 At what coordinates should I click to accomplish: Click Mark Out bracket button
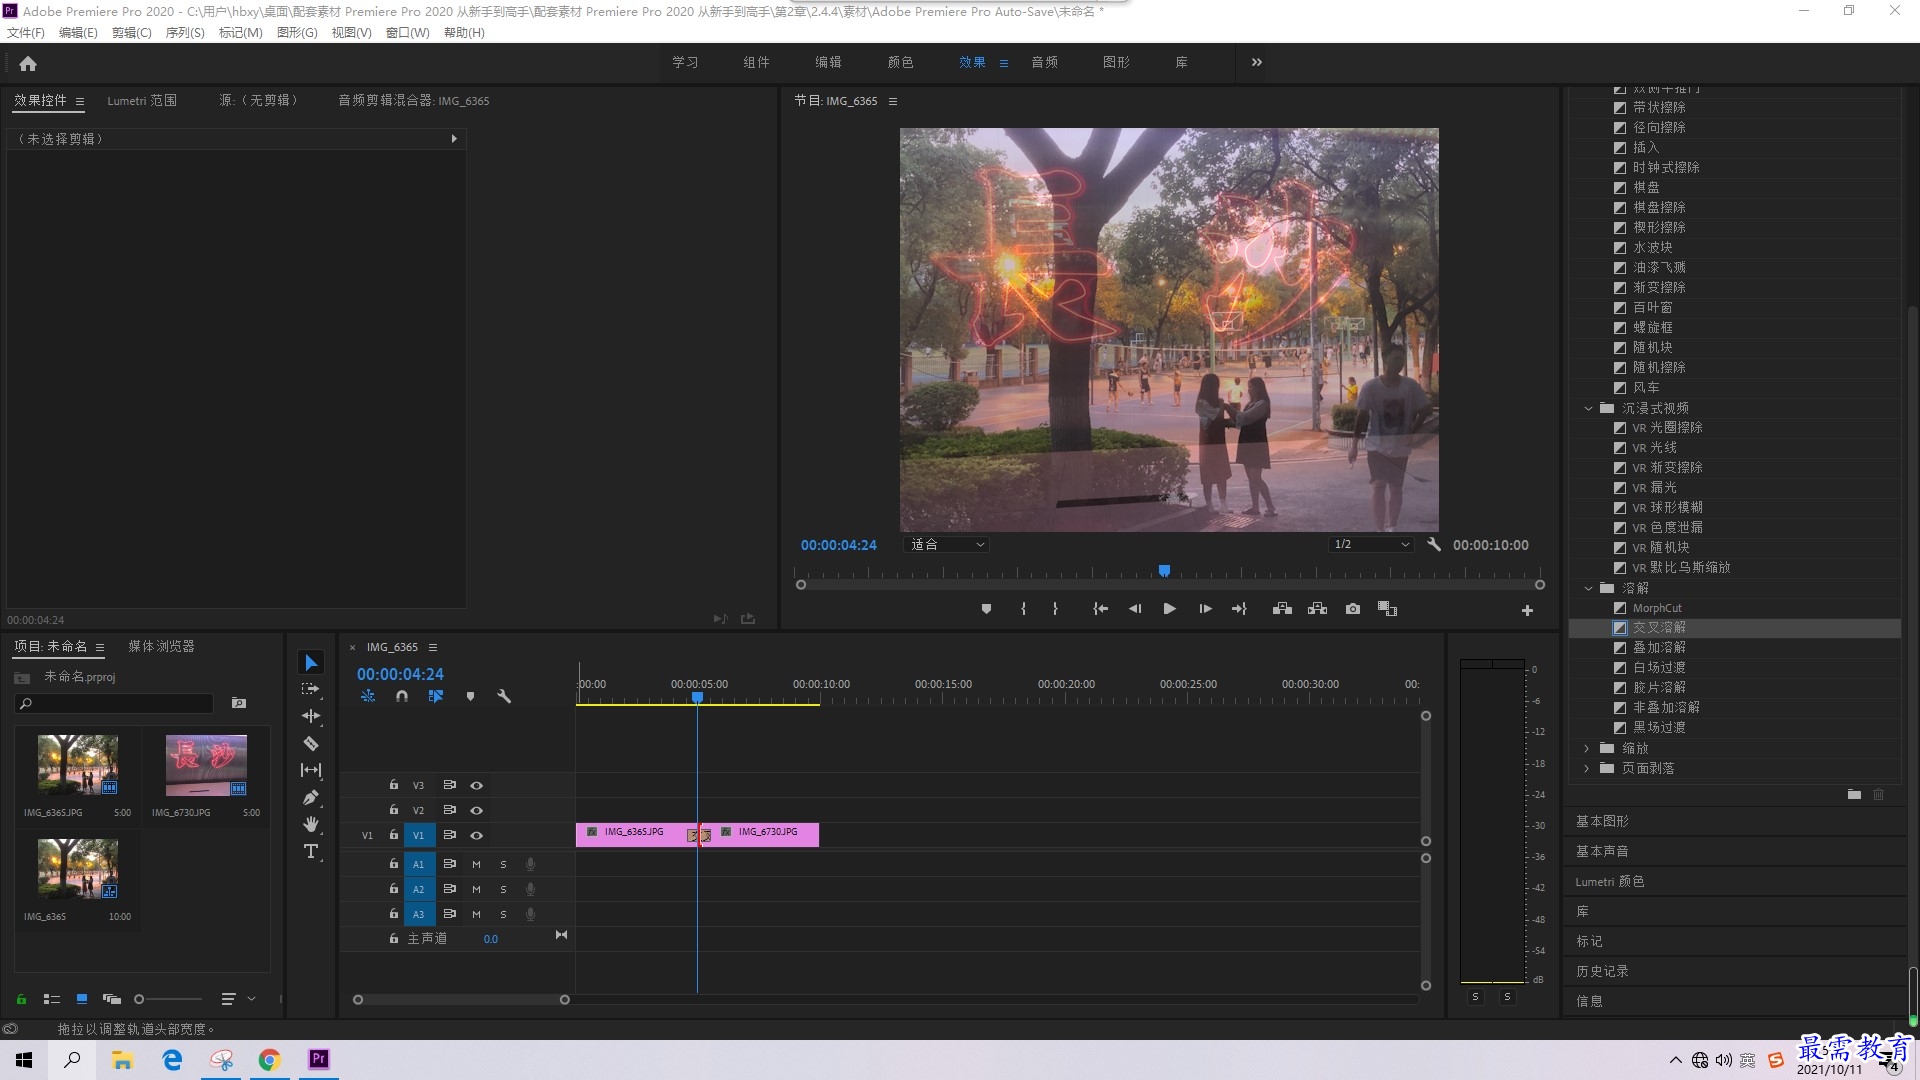[1055, 609]
